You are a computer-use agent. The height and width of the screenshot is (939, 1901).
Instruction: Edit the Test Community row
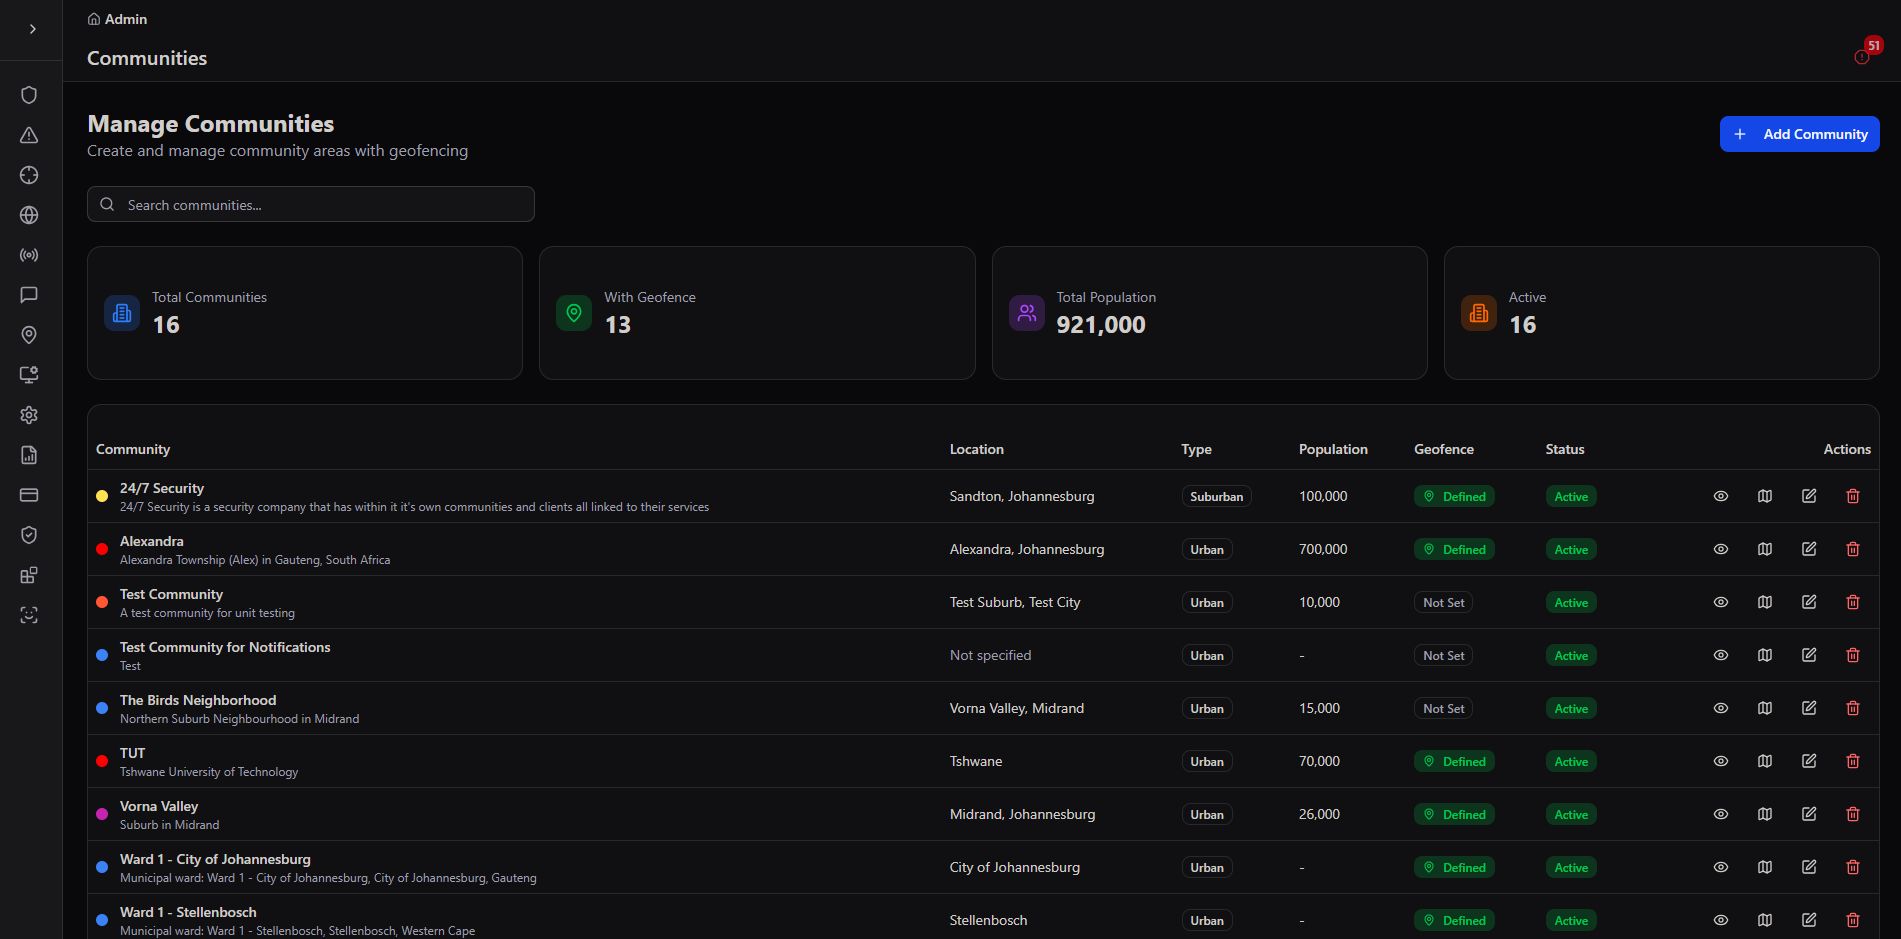(x=1809, y=602)
